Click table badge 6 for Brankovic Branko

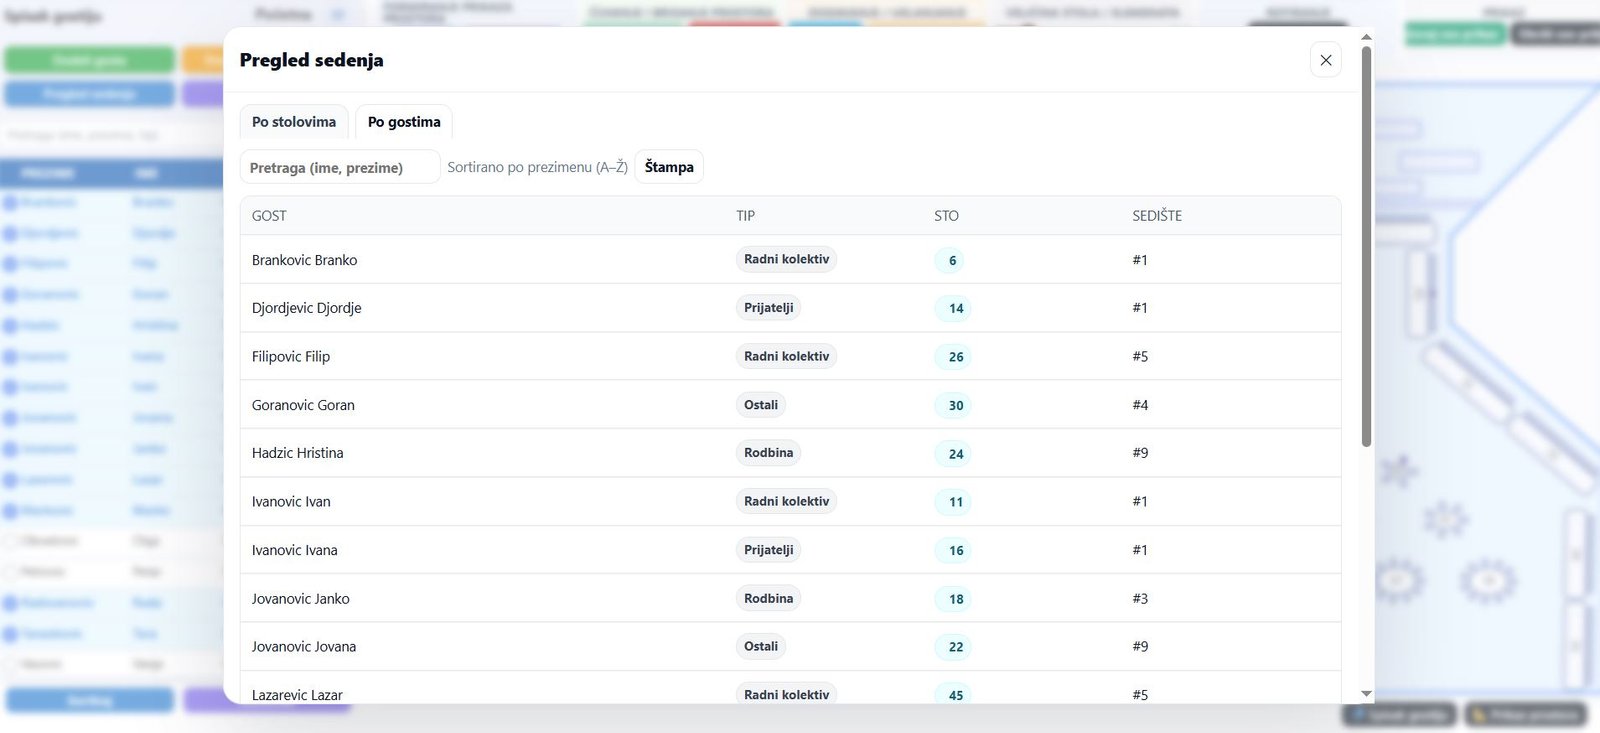click(x=952, y=260)
